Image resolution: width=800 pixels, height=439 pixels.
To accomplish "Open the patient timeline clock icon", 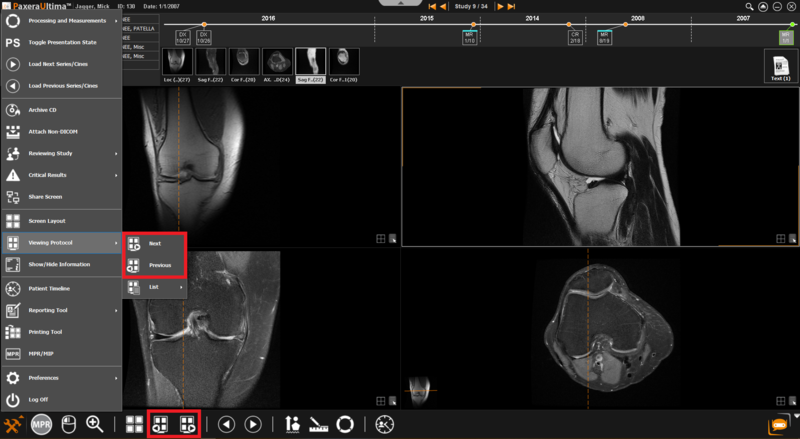I will coord(384,424).
